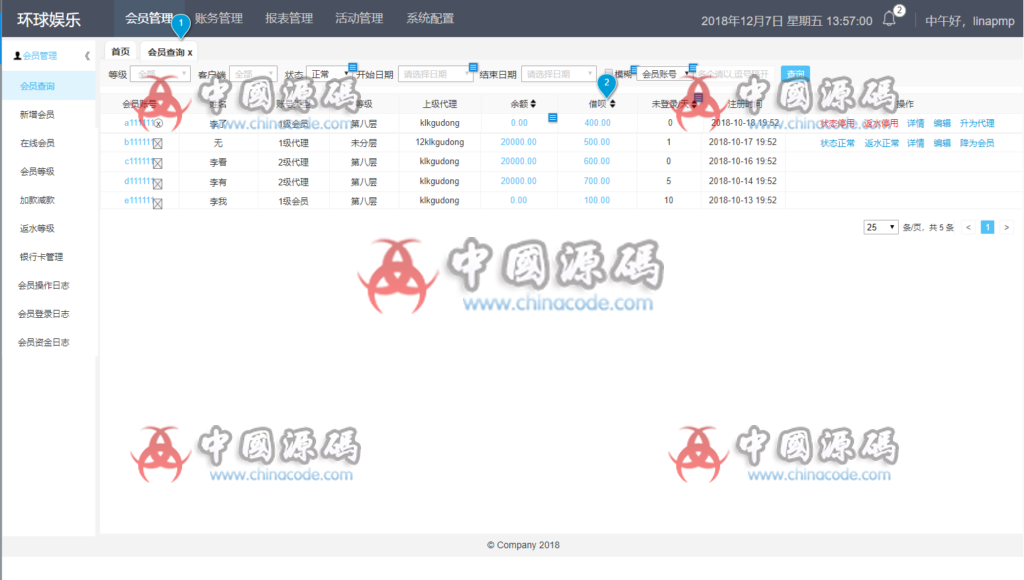
Task: Open the 系统配置 top menu
Action: (430, 18)
